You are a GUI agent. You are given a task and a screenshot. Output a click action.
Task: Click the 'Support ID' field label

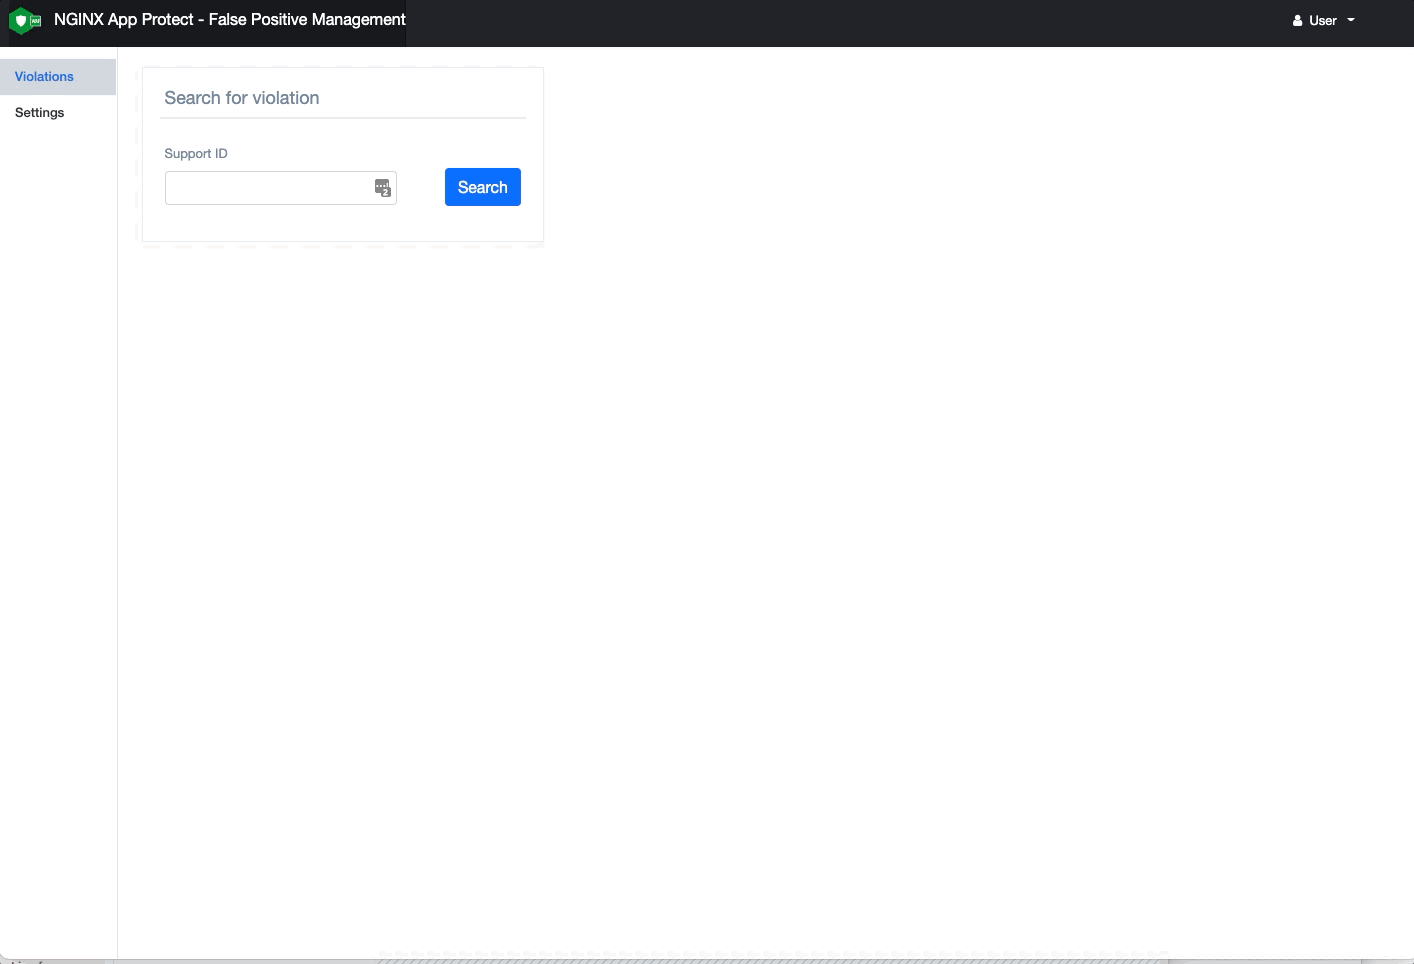(196, 154)
